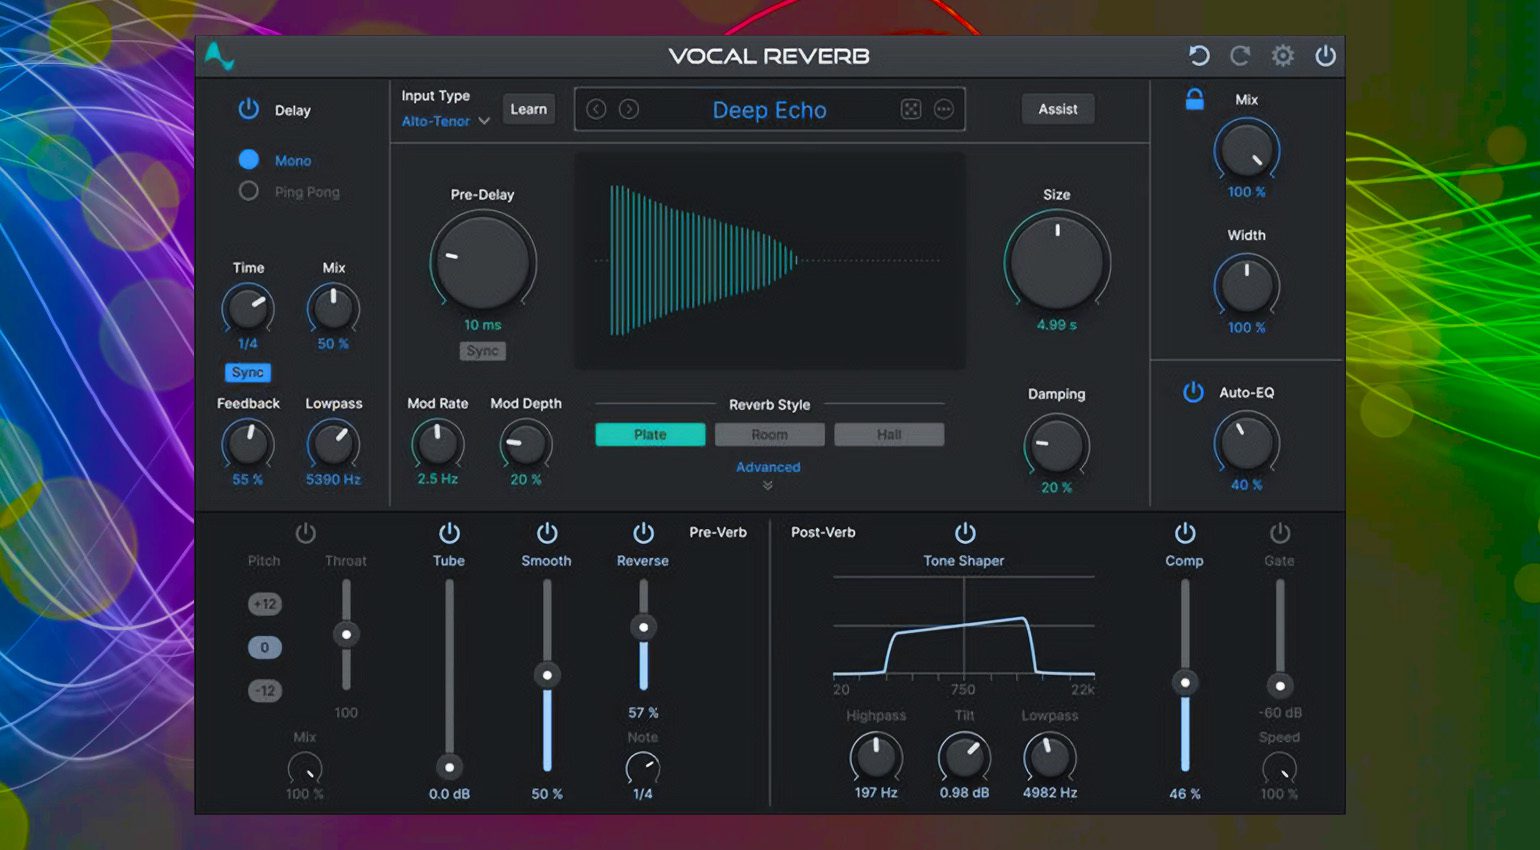Screen dimensions: 1540x850
Task: Load the previous preset with left arrow
Action: click(x=596, y=109)
